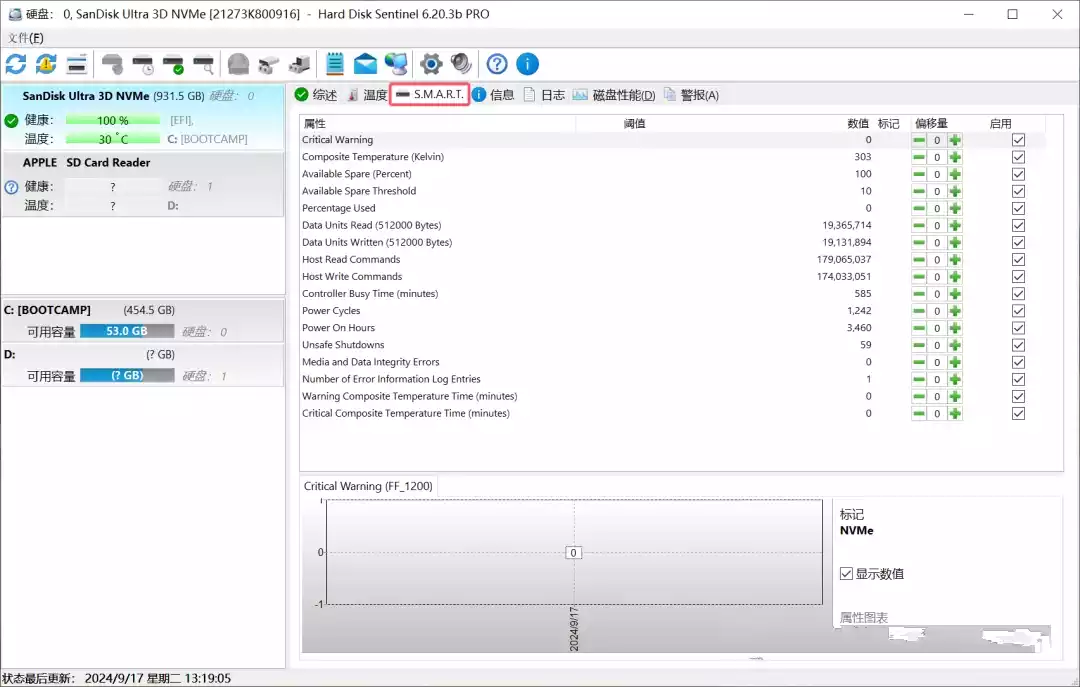
Task: Uncheck the Critical Warning enable checkbox
Action: point(1018,140)
